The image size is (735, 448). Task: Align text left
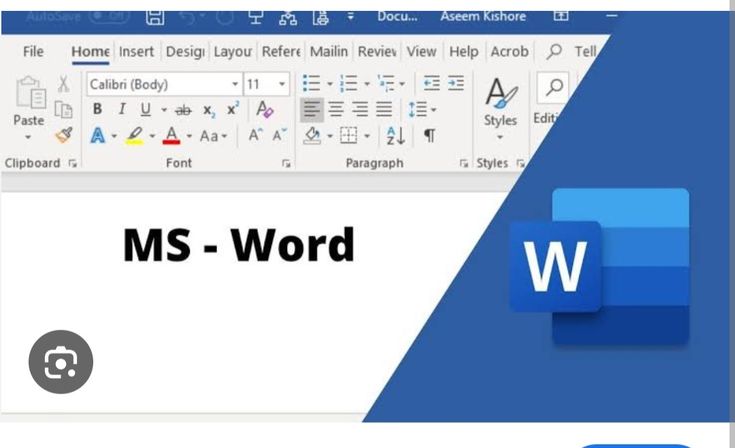coord(311,110)
